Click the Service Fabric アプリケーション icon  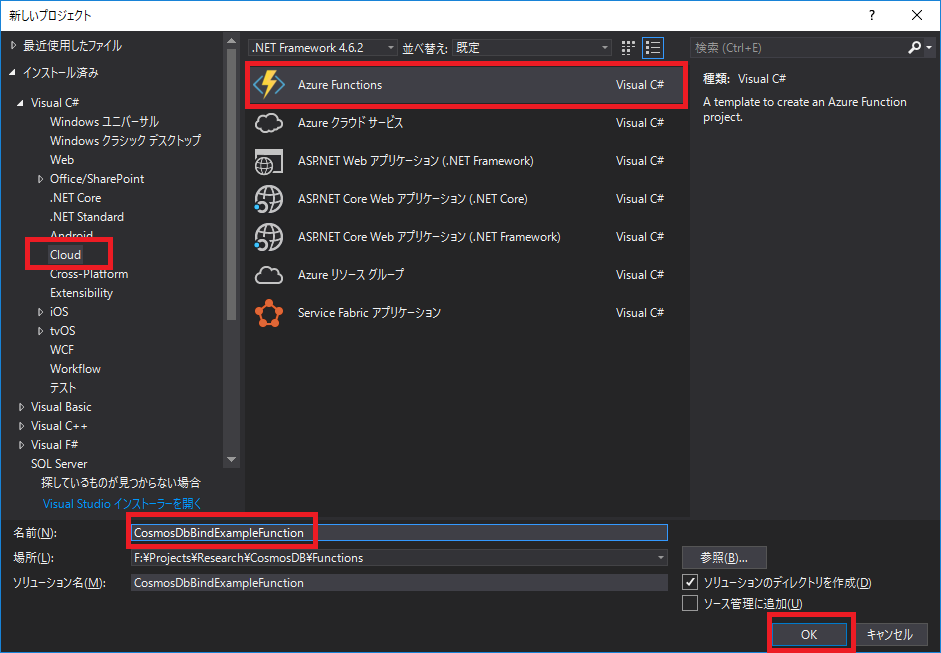tap(268, 313)
